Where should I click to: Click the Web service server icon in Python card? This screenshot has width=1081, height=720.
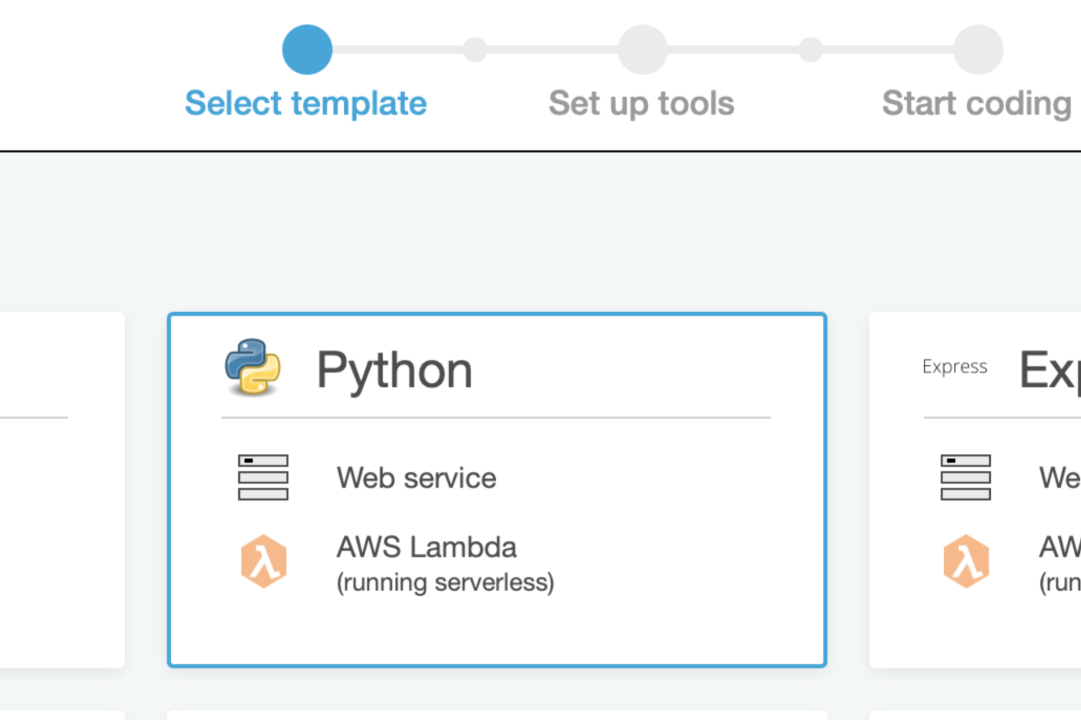pos(263,477)
